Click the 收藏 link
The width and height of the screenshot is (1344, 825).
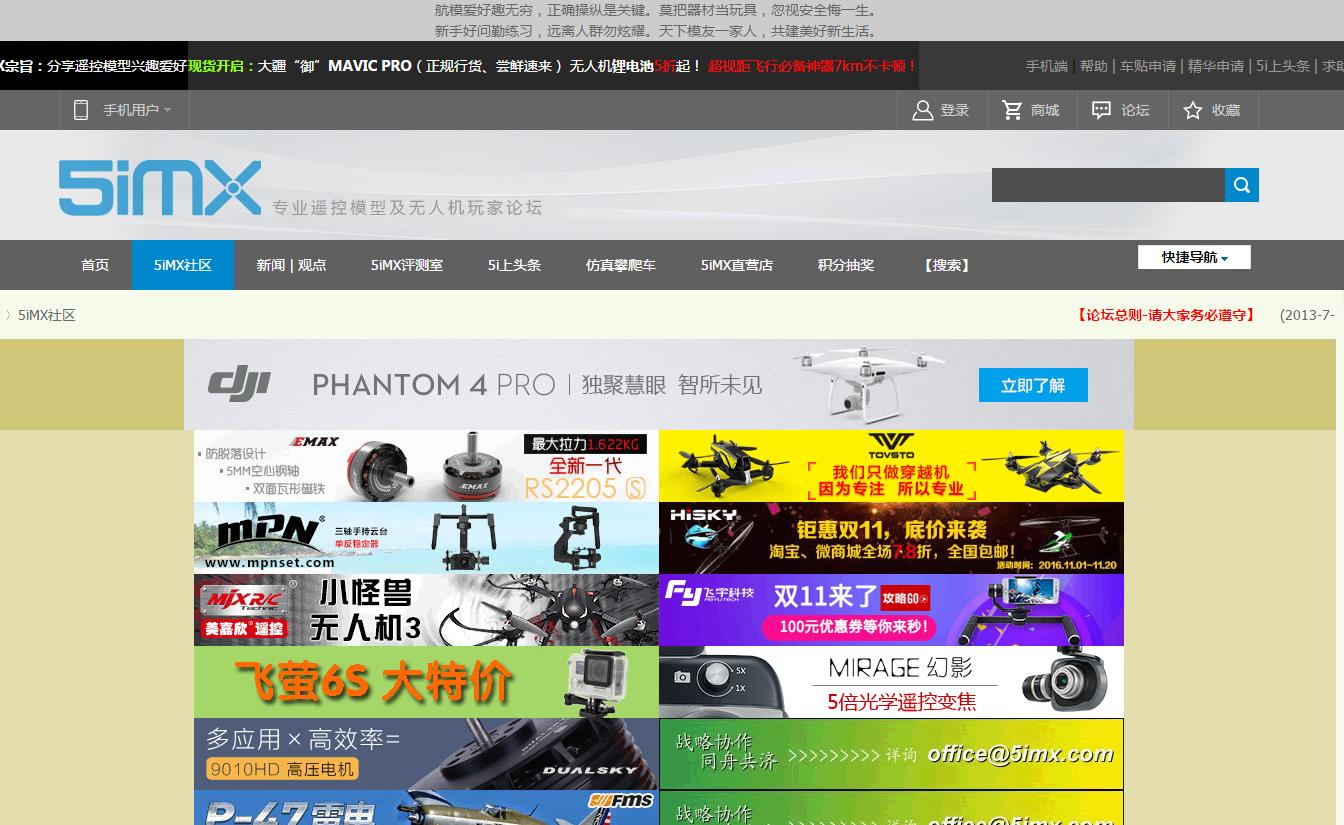pos(1226,110)
